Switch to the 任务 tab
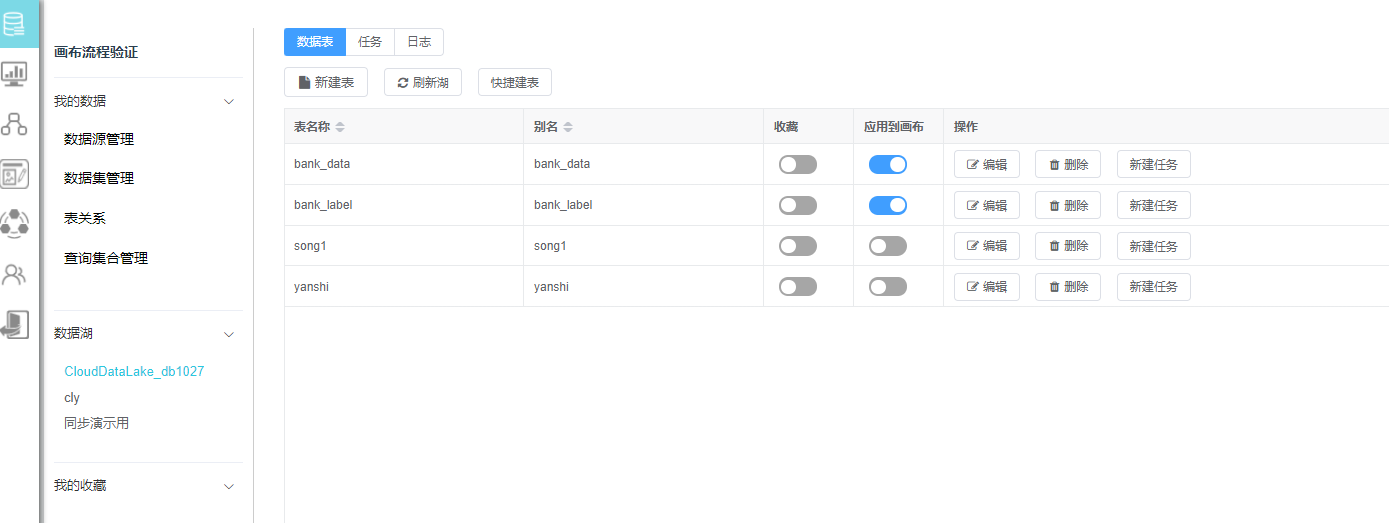 [x=370, y=42]
